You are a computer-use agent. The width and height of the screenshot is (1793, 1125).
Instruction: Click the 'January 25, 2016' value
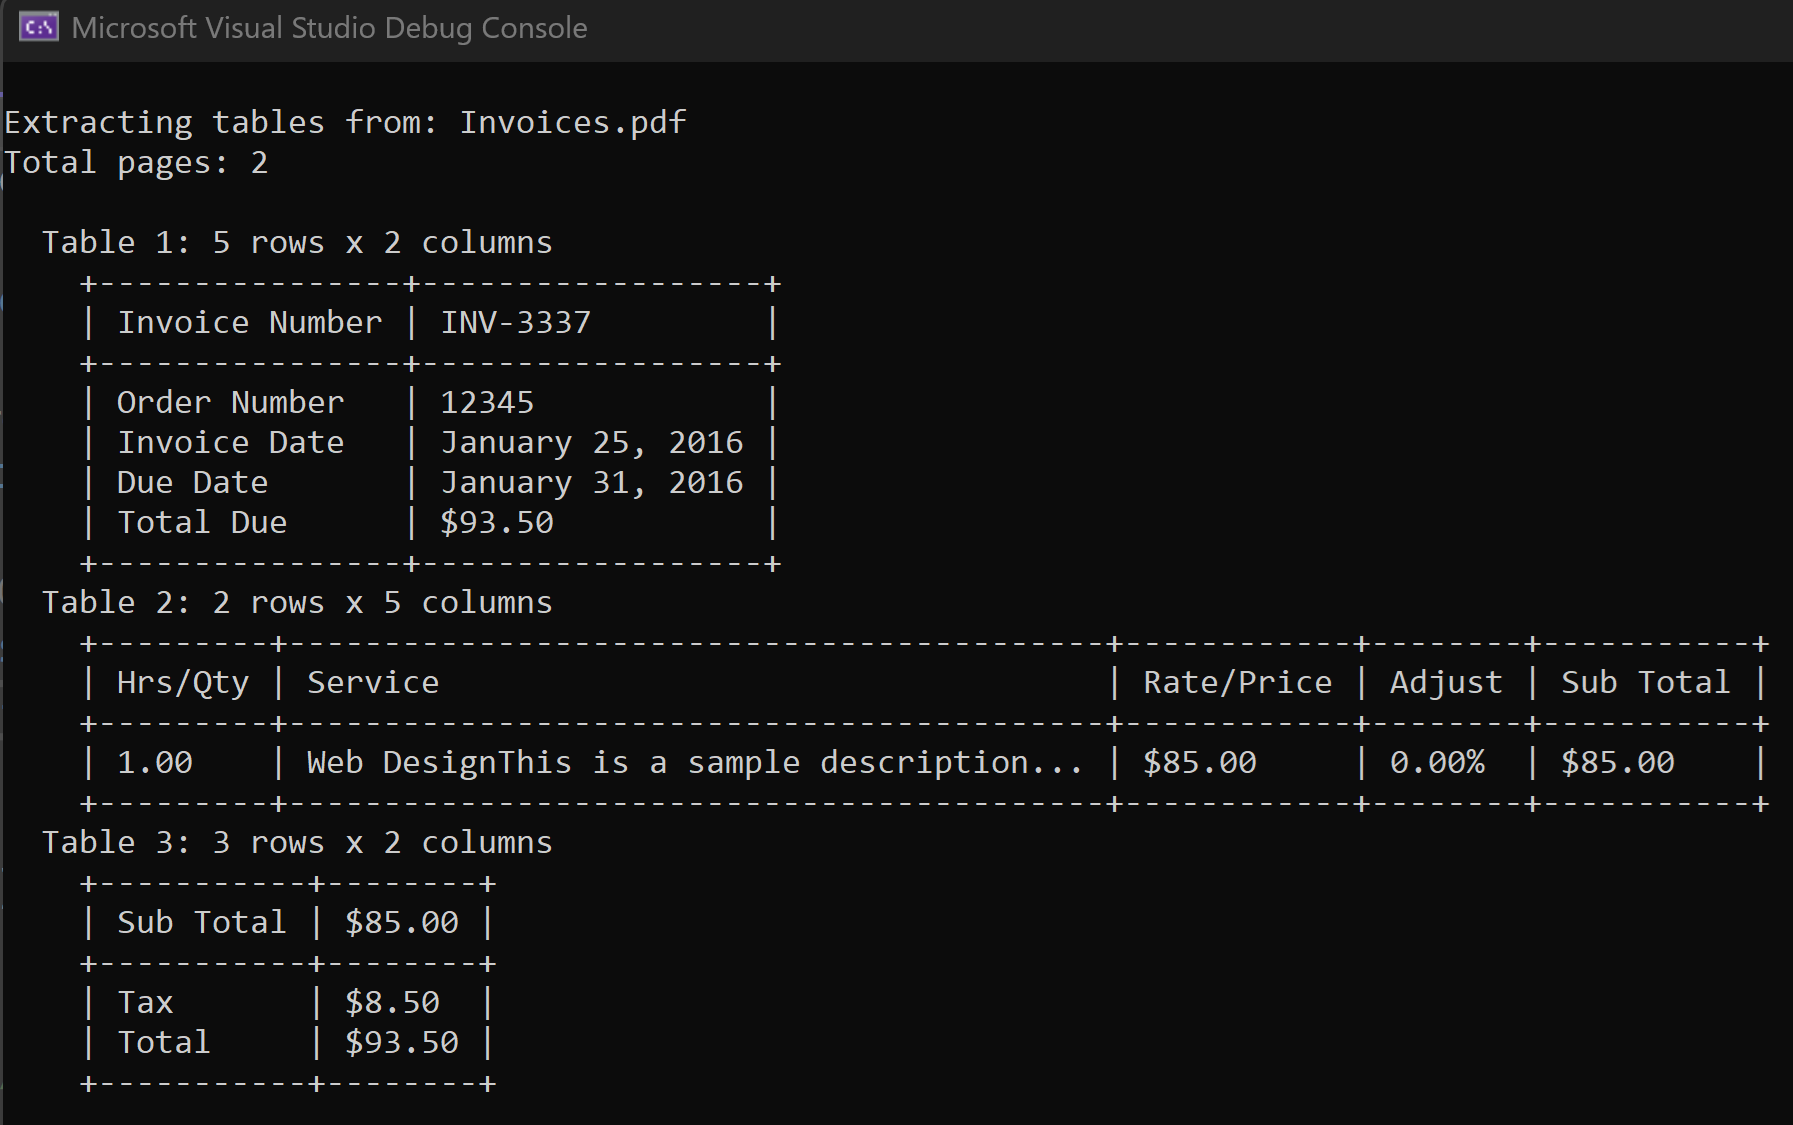click(592, 442)
